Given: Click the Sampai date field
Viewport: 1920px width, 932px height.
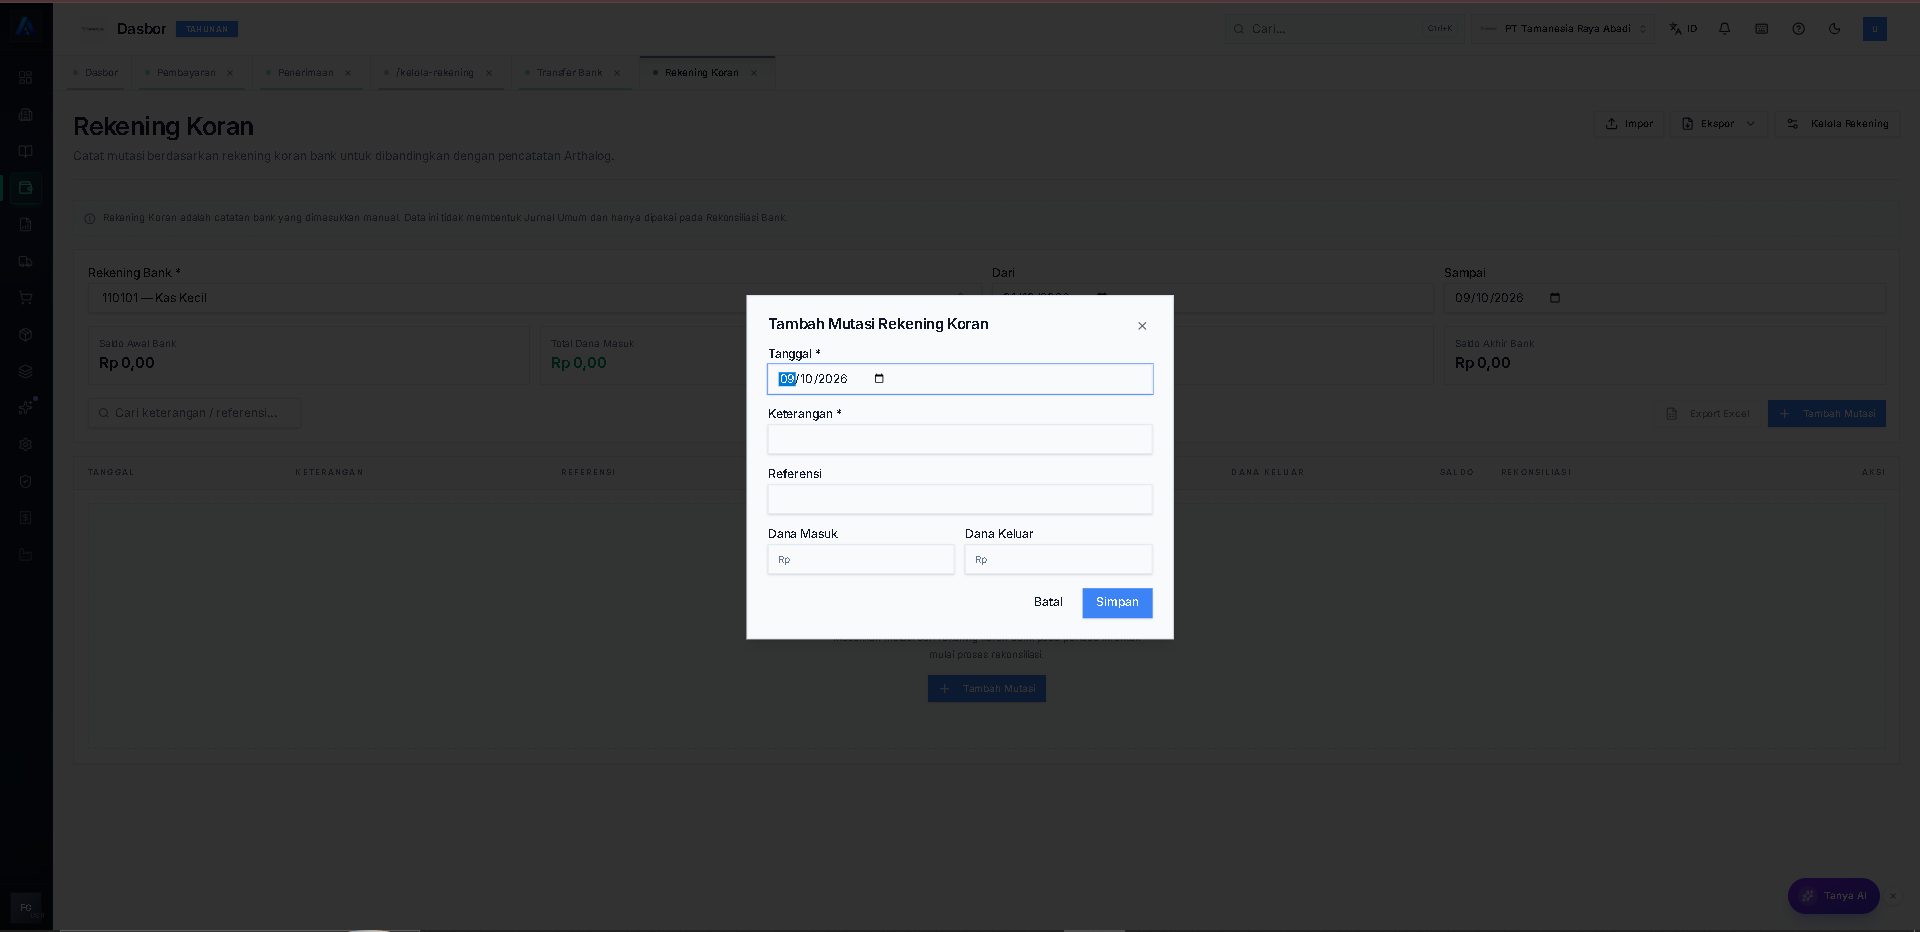Looking at the screenshot, I should [x=1665, y=298].
